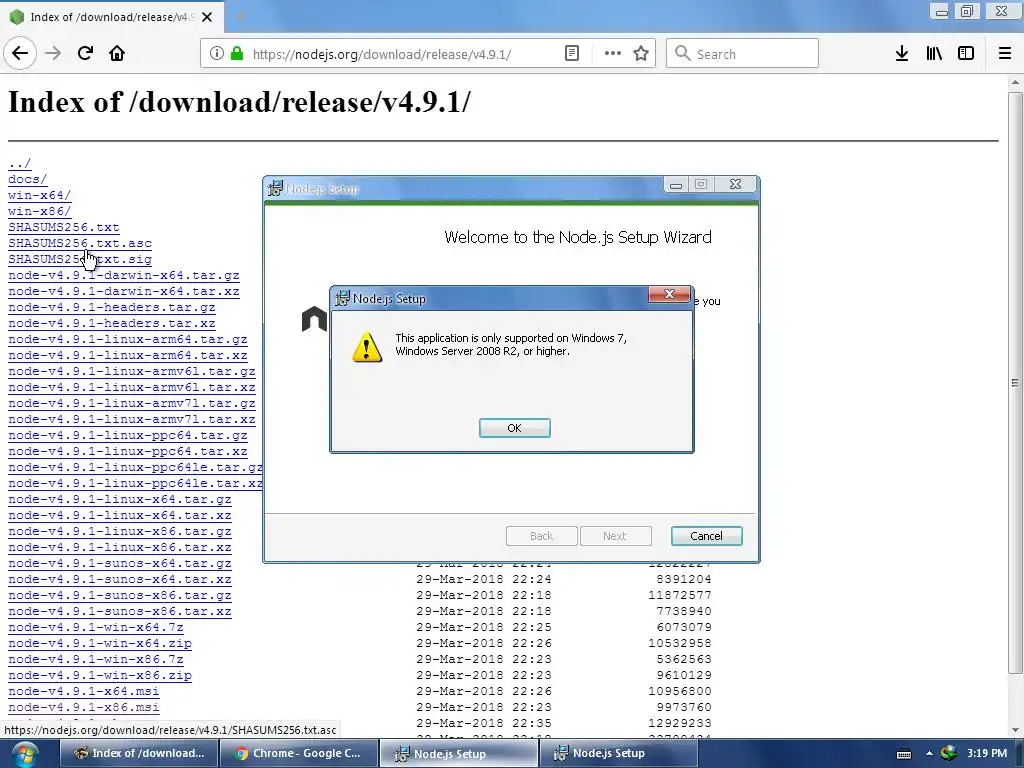
Task: Click the Firefox Search box
Action: pos(743,54)
